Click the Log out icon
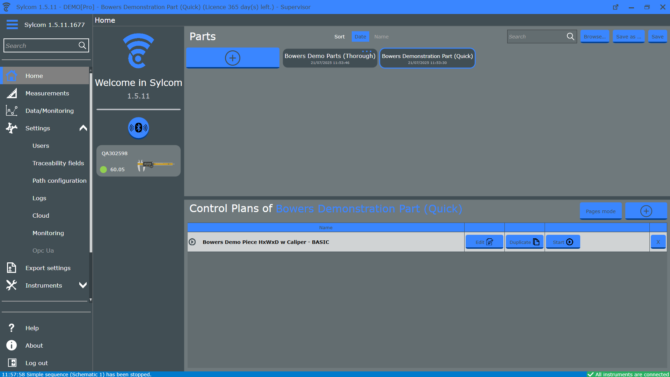The width and height of the screenshot is (670, 377). point(12,363)
